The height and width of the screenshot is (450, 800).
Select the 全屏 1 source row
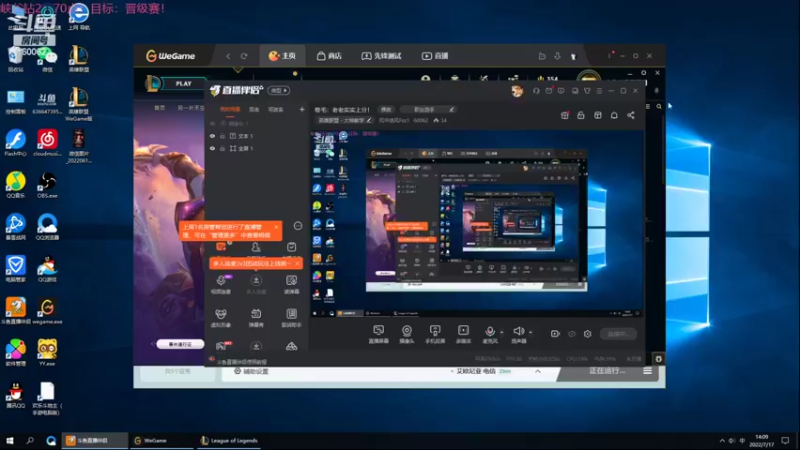258,148
